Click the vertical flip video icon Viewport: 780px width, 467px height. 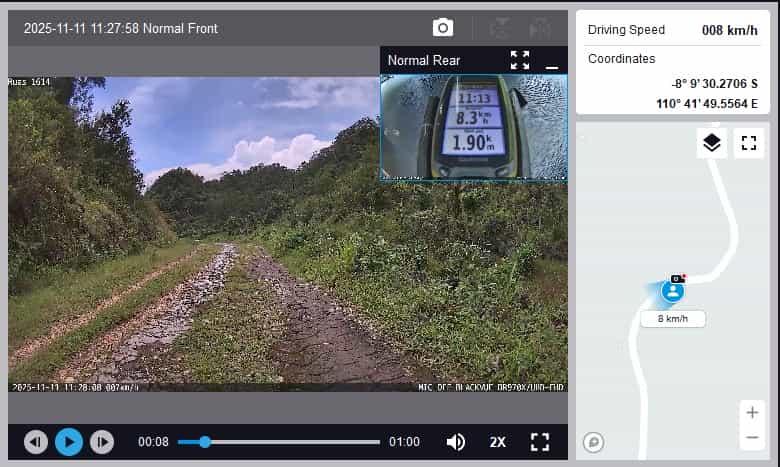[x=501, y=28]
